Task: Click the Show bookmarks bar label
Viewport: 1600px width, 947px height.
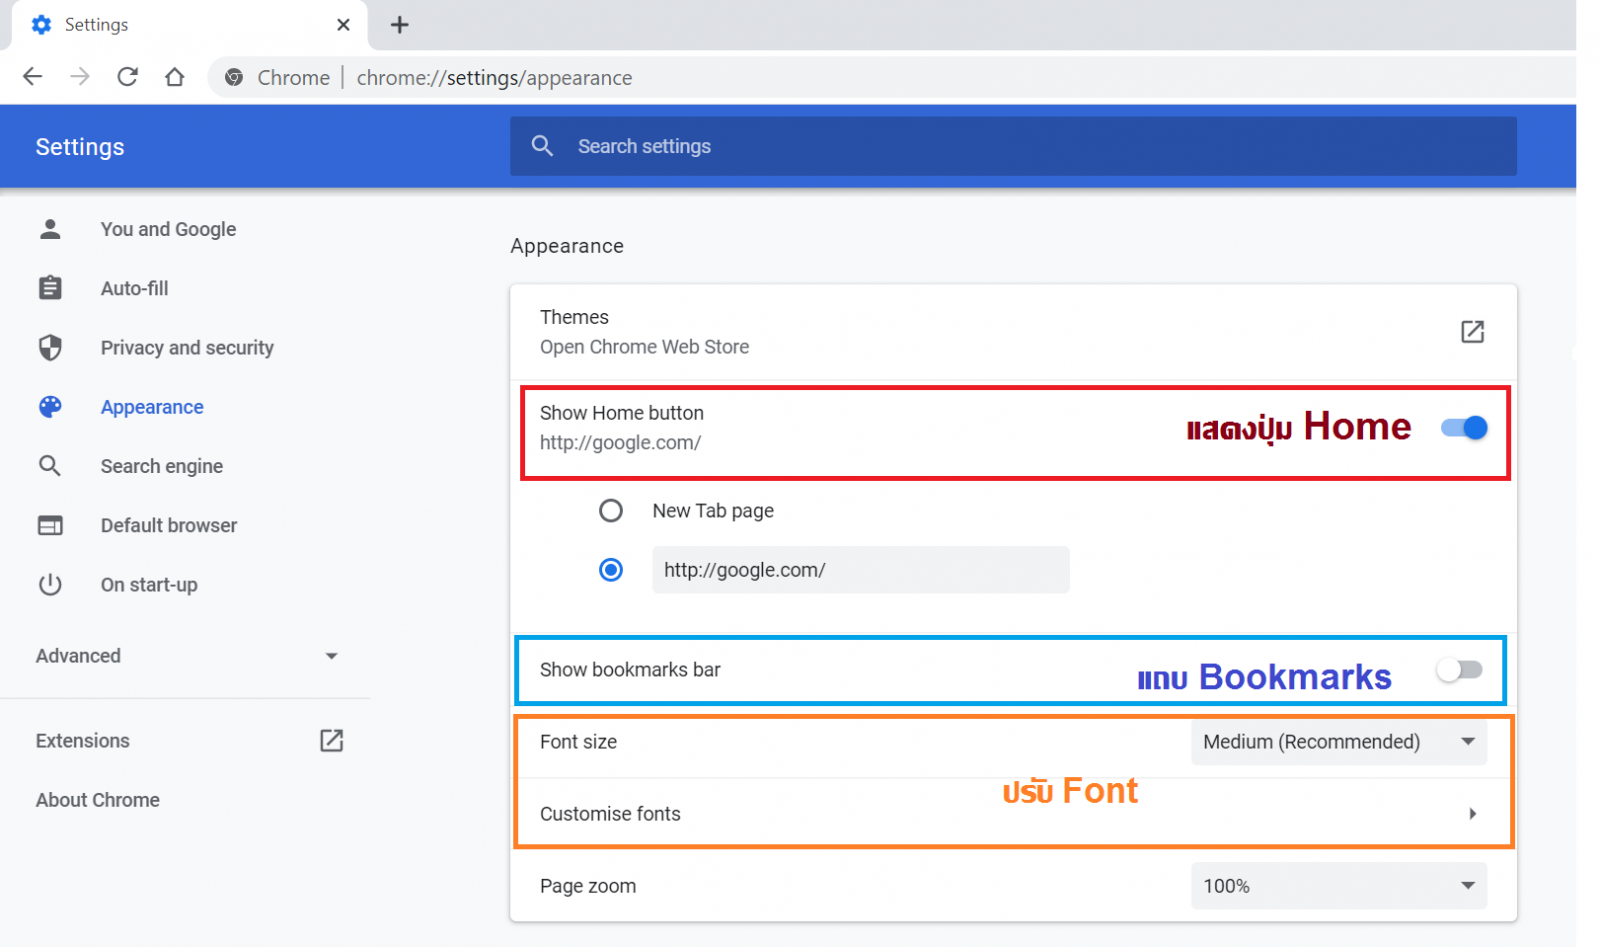Action: (630, 670)
